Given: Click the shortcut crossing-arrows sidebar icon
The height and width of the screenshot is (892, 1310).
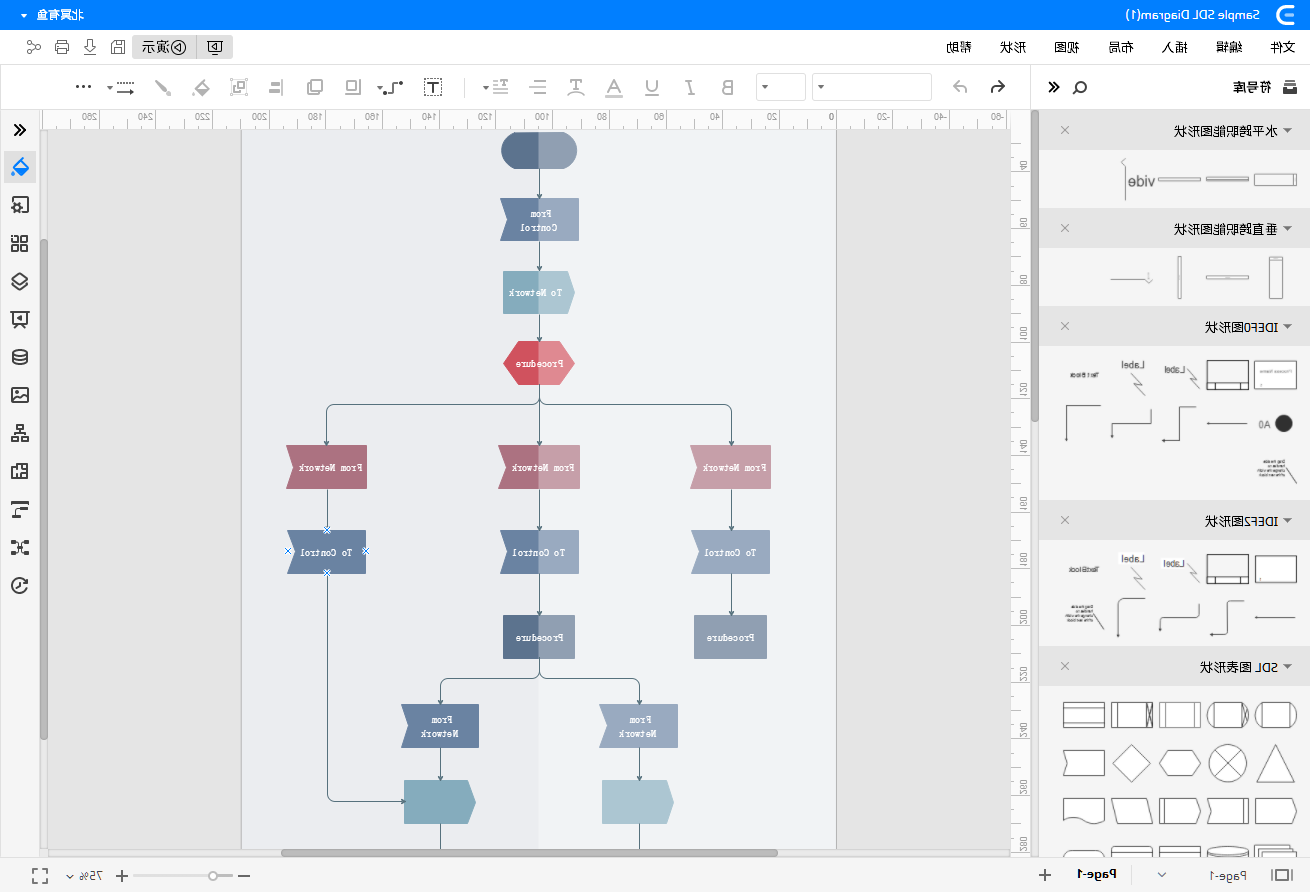Looking at the screenshot, I should point(19,547).
